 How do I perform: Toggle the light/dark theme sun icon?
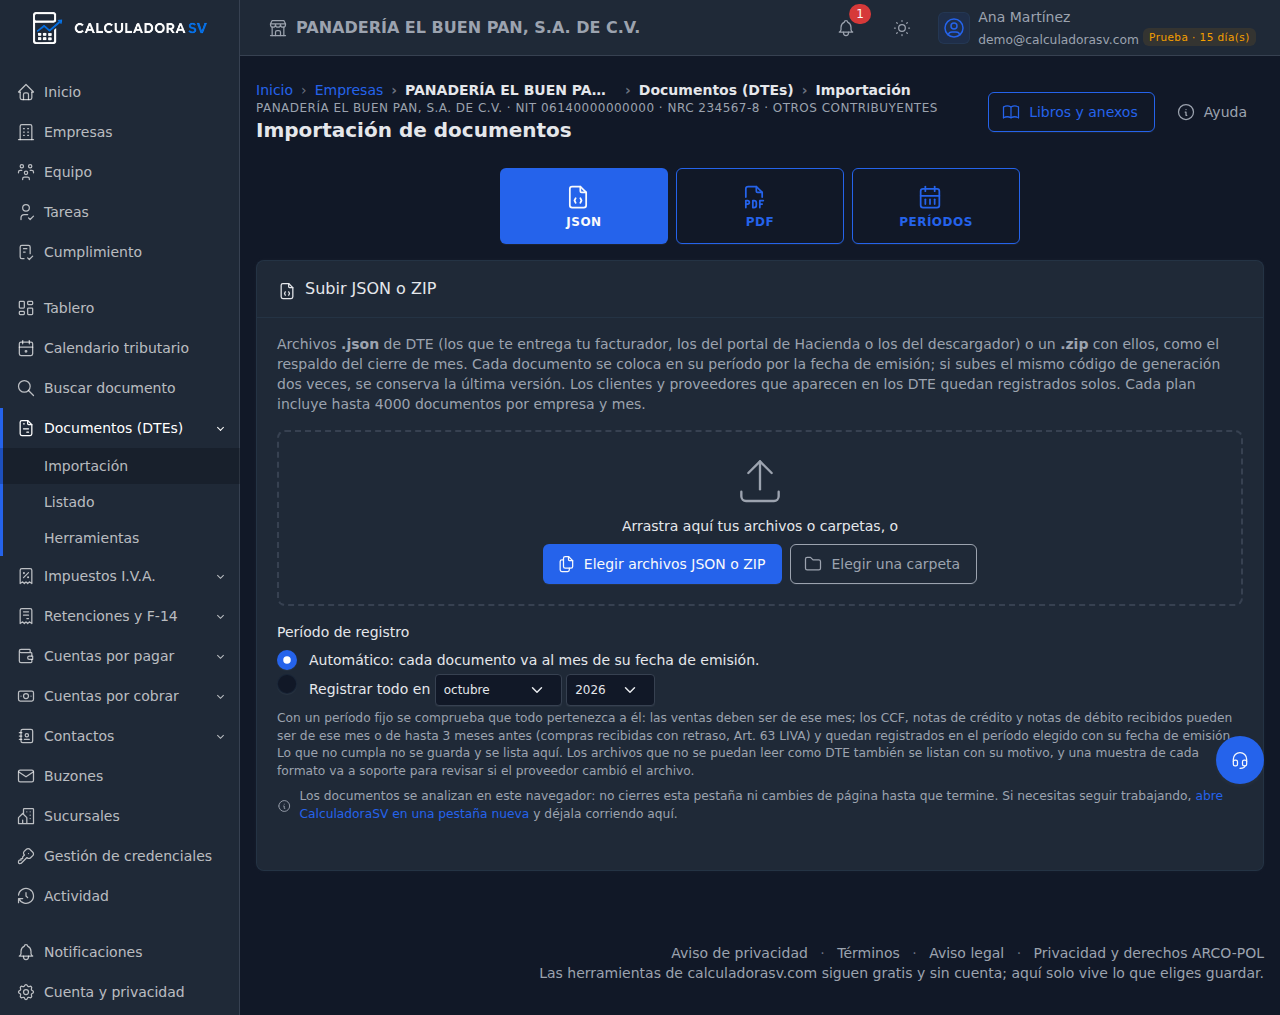pos(902,28)
